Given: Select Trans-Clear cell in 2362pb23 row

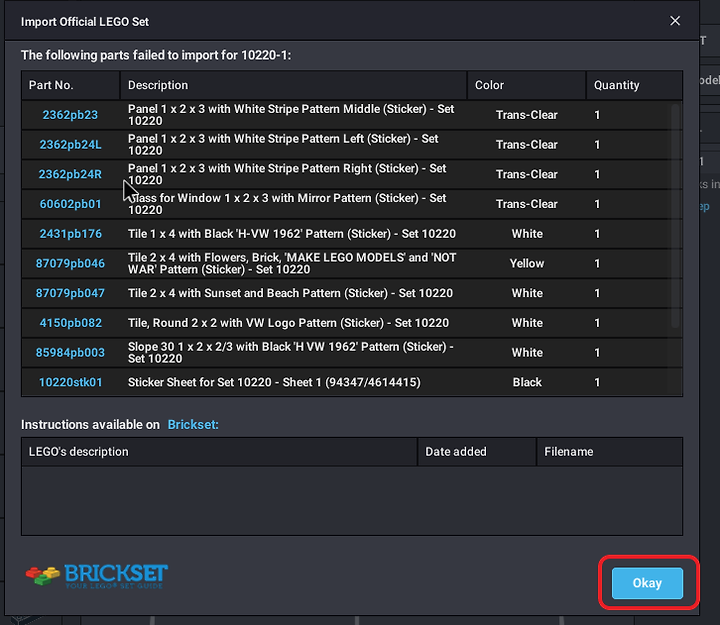Looking at the screenshot, I should [527, 115].
